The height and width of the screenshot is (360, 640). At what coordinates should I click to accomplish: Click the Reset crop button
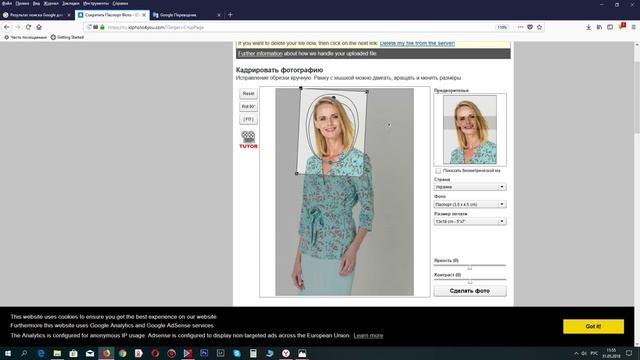(248, 93)
